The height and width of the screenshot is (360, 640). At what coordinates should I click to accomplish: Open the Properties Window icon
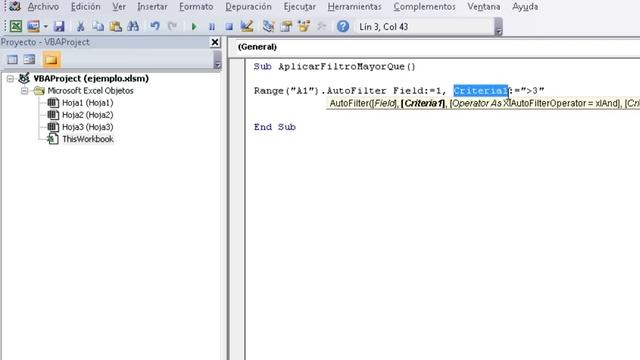coord(286,27)
